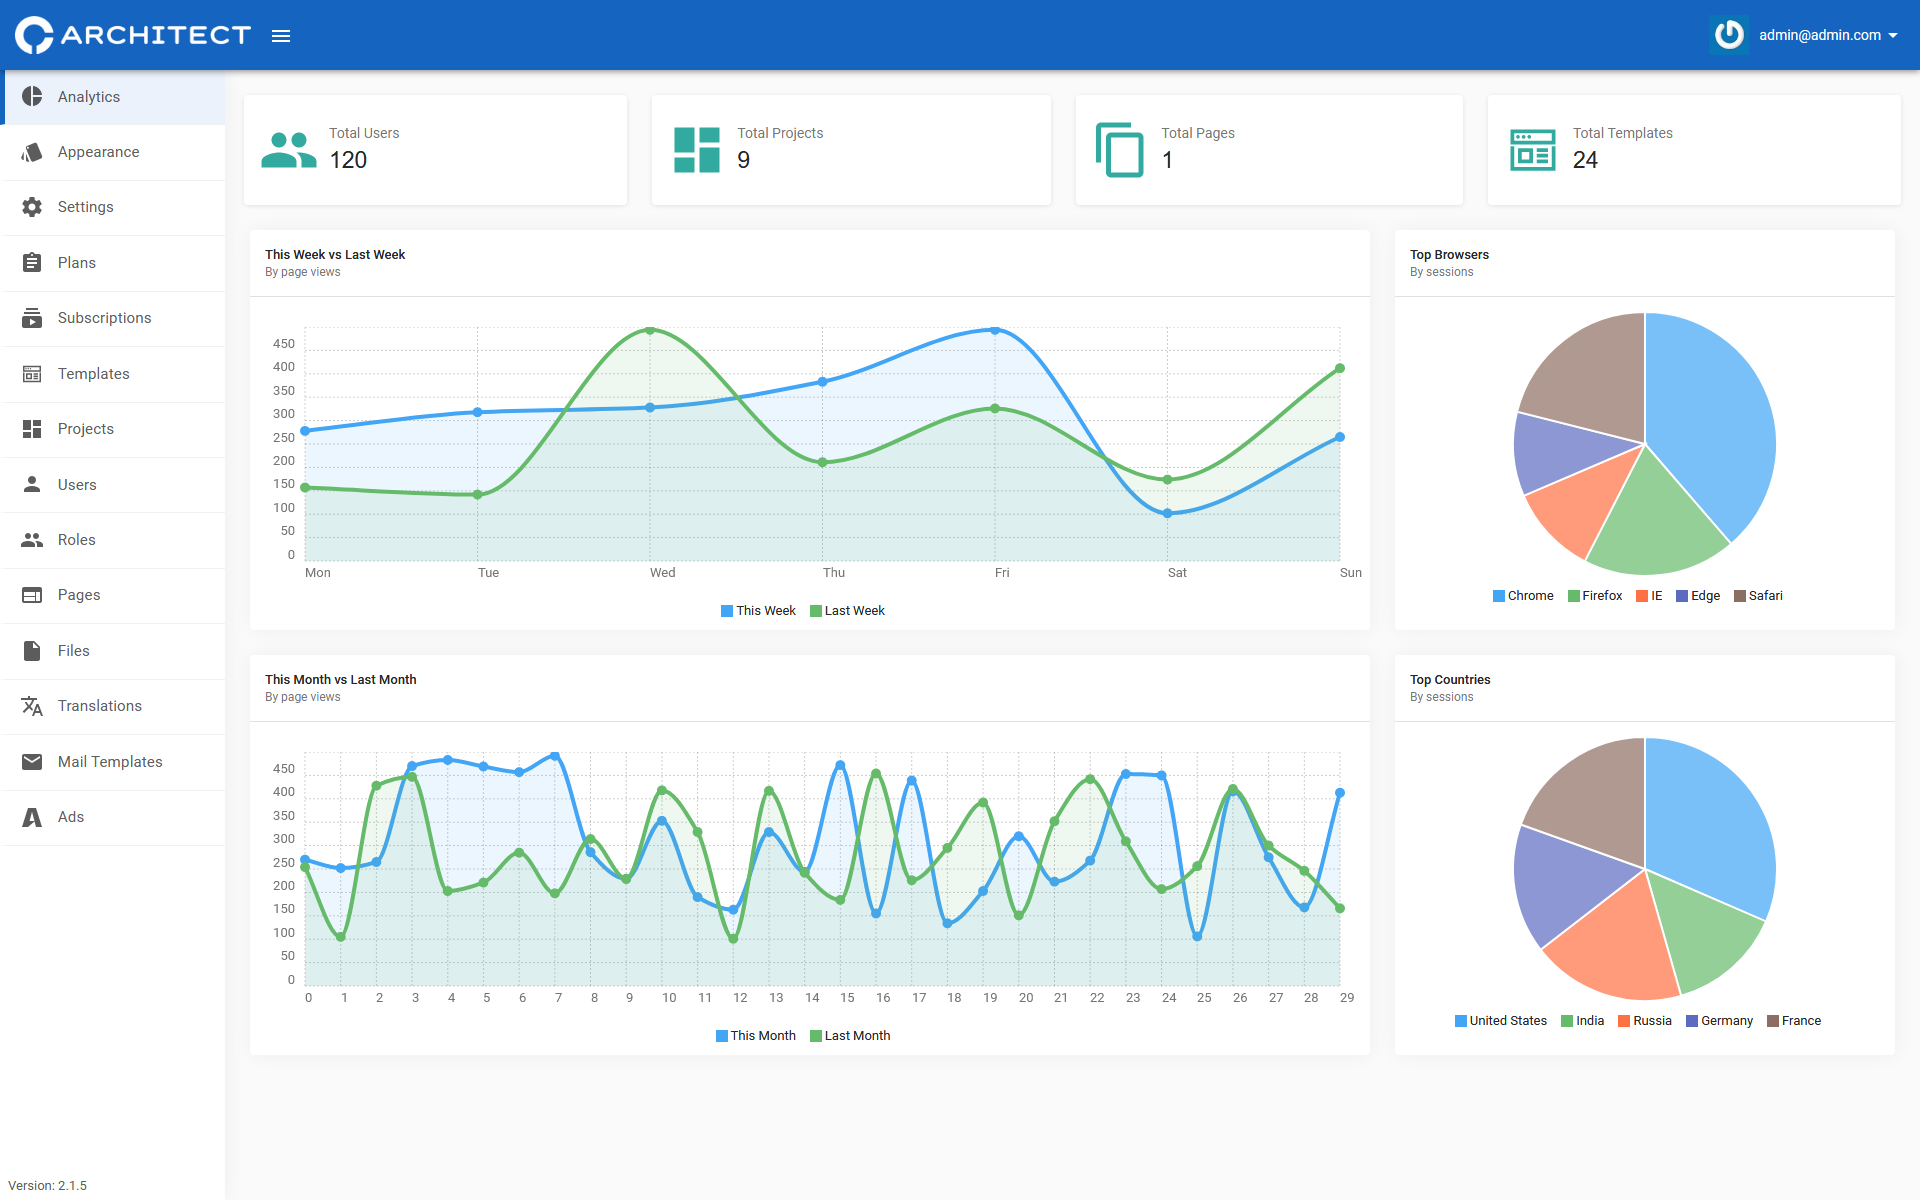
Task: Click the Total Projects dashboard icon
Action: click(697, 150)
